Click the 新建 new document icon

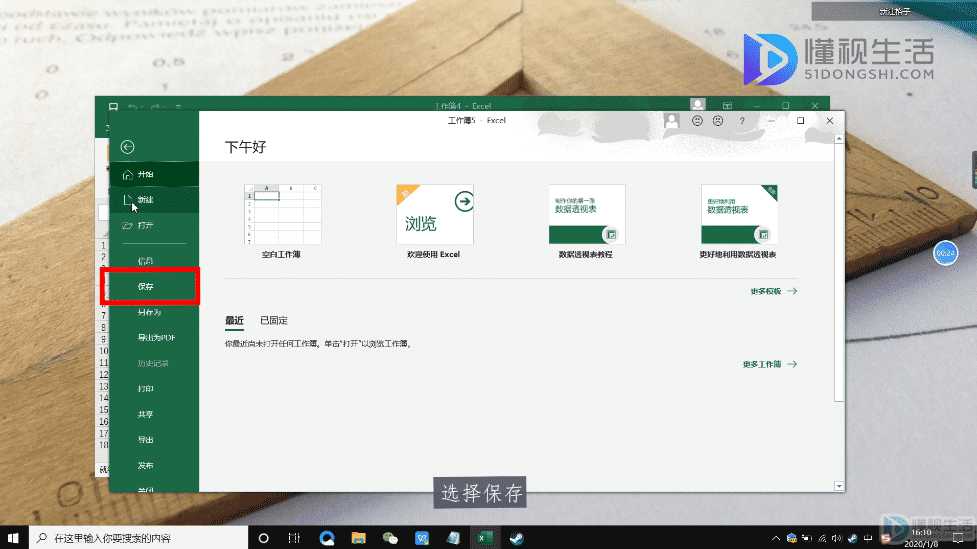pos(127,200)
